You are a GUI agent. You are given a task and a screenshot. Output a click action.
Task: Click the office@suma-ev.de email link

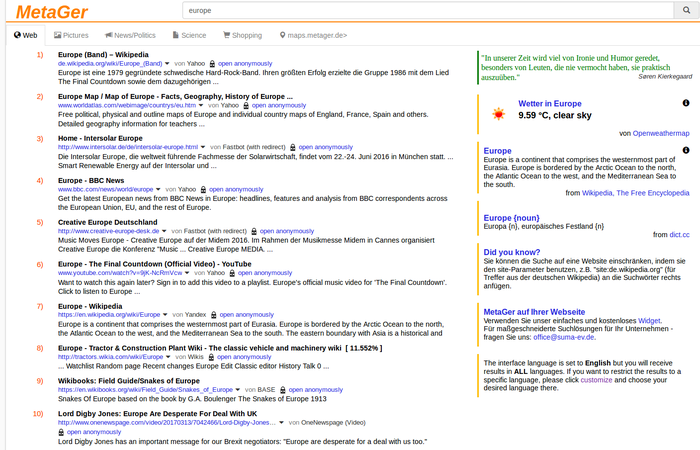pos(563,338)
